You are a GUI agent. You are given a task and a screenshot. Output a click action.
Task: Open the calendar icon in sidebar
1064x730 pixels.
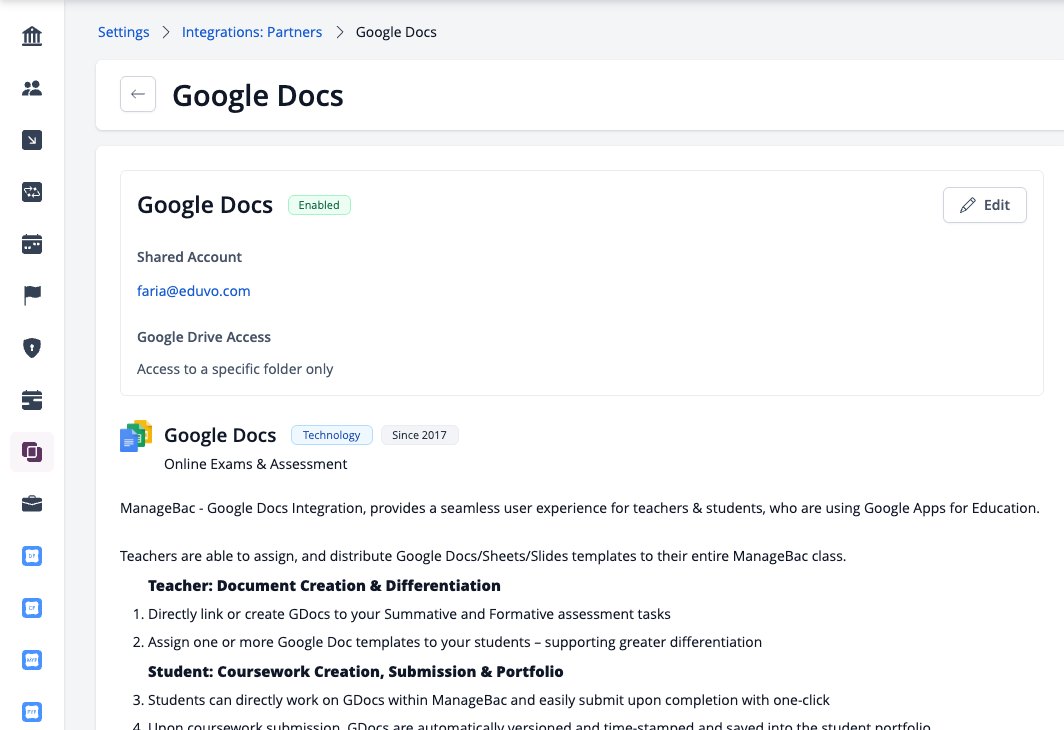32,244
